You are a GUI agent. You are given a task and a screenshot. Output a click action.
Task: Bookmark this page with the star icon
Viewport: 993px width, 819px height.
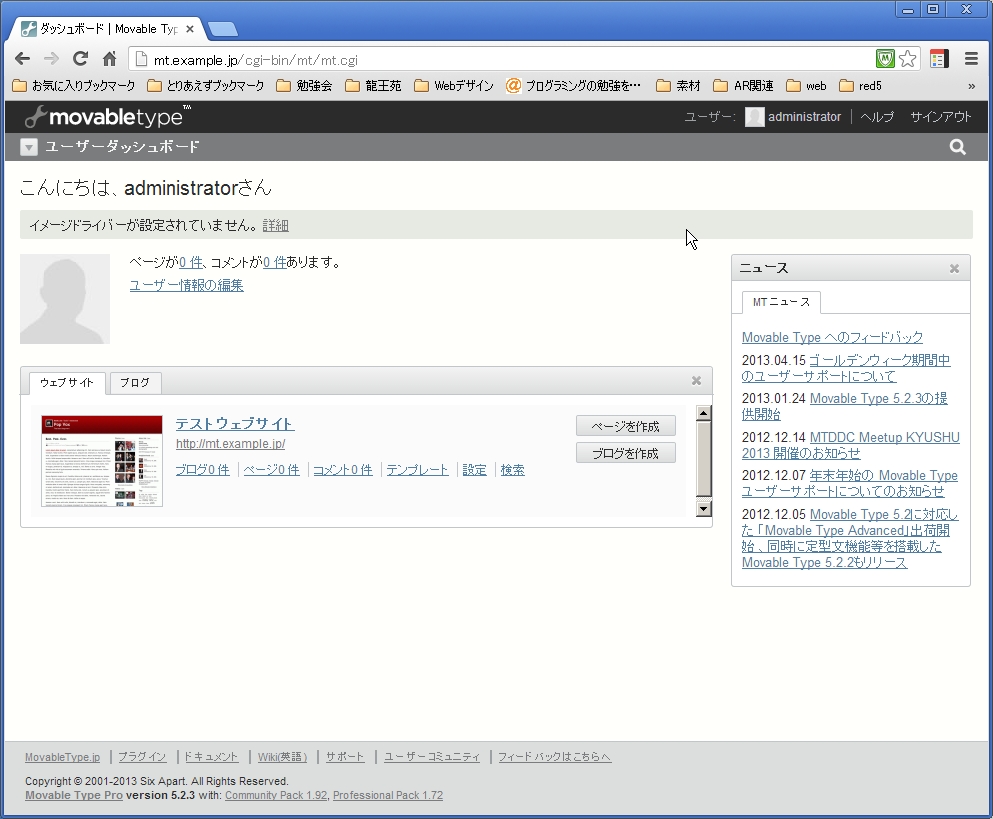point(908,60)
